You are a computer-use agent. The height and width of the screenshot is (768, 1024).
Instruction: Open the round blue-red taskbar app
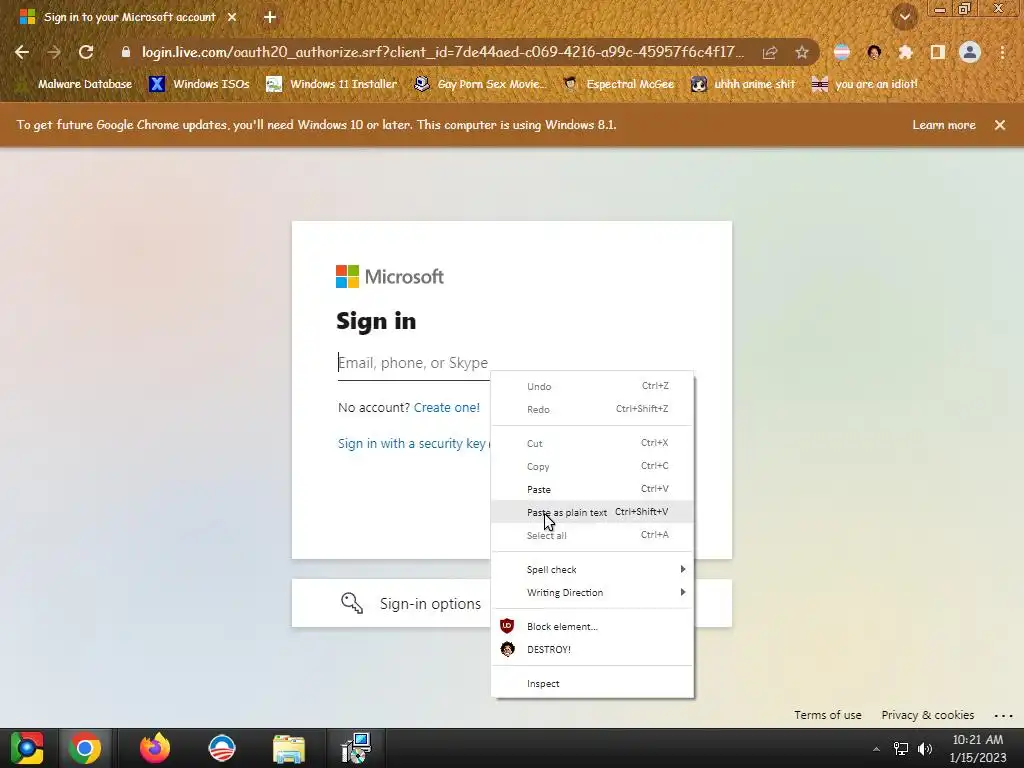pyautogui.click(x=221, y=748)
